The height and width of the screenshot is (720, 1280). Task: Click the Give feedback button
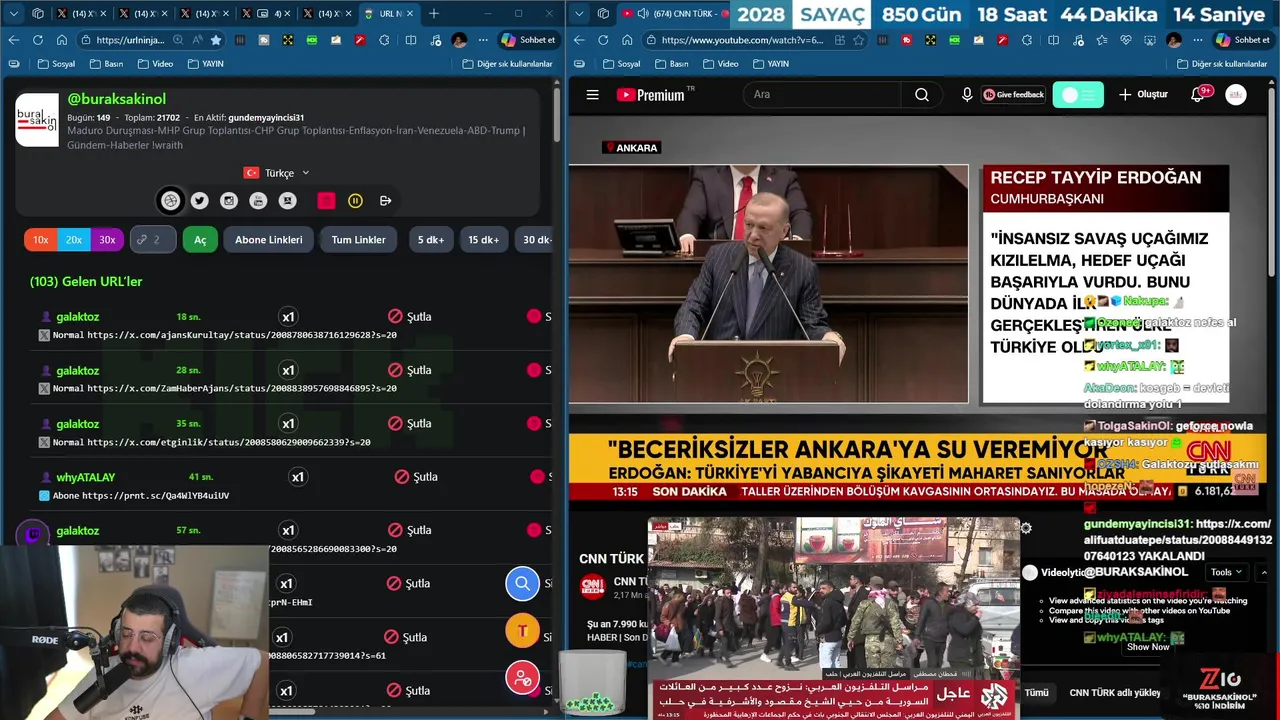point(1013,95)
